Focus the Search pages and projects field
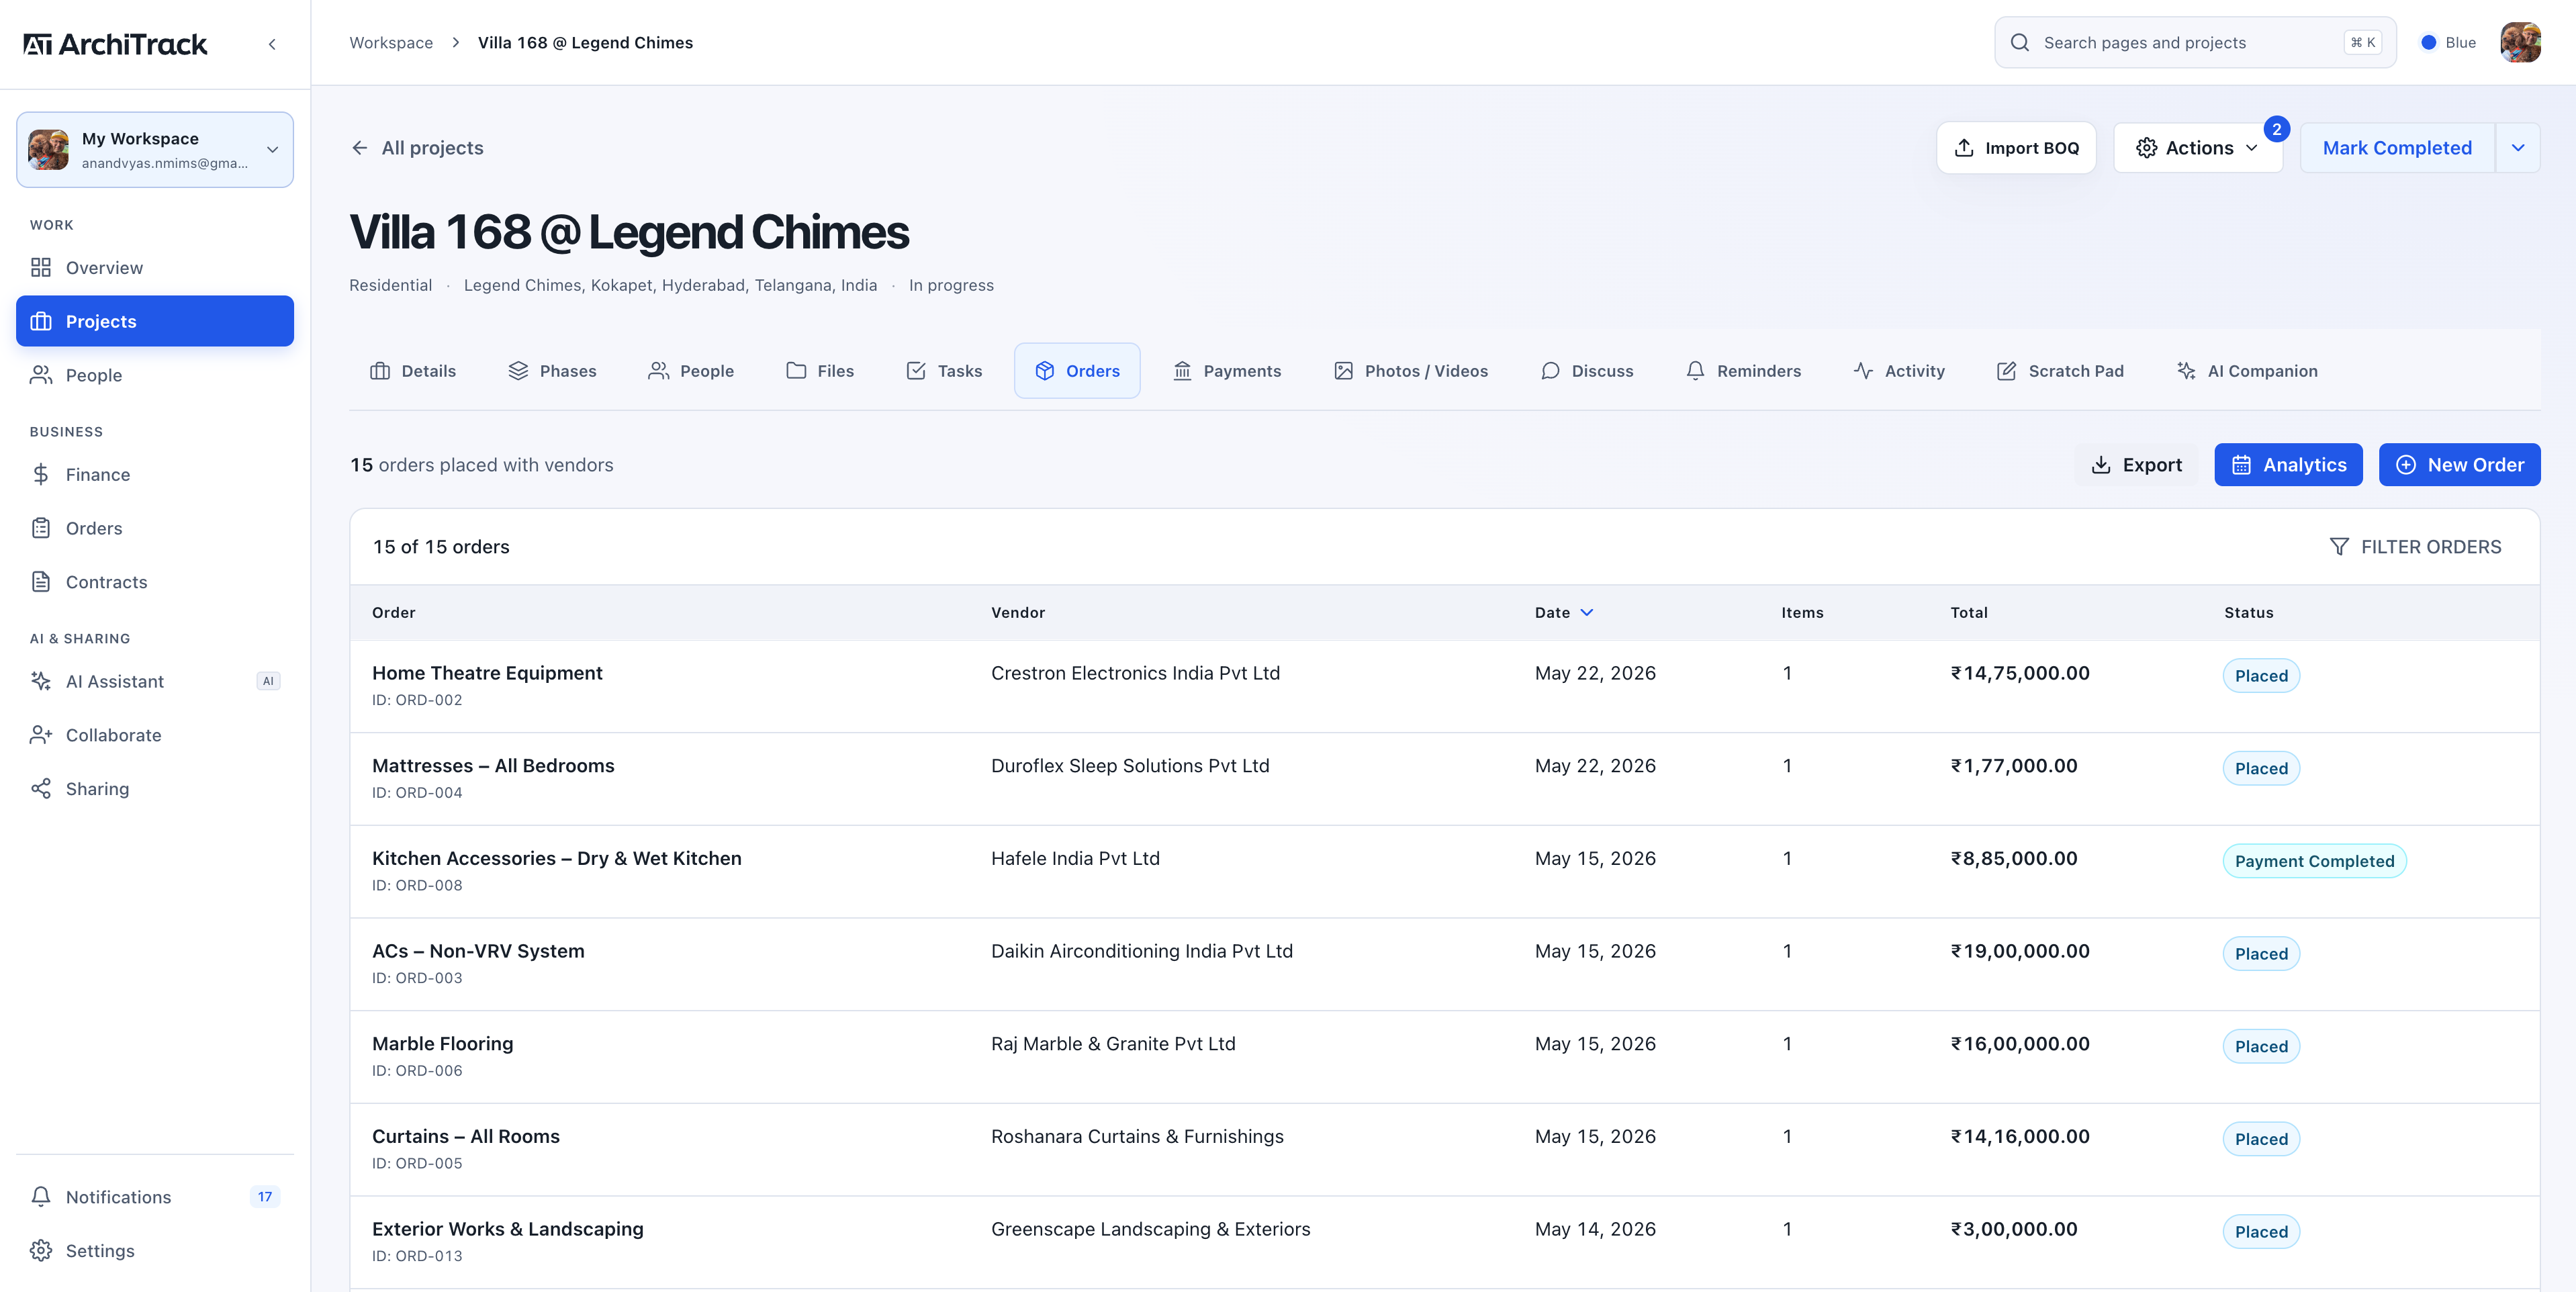The width and height of the screenshot is (2576, 1292). (2195, 42)
